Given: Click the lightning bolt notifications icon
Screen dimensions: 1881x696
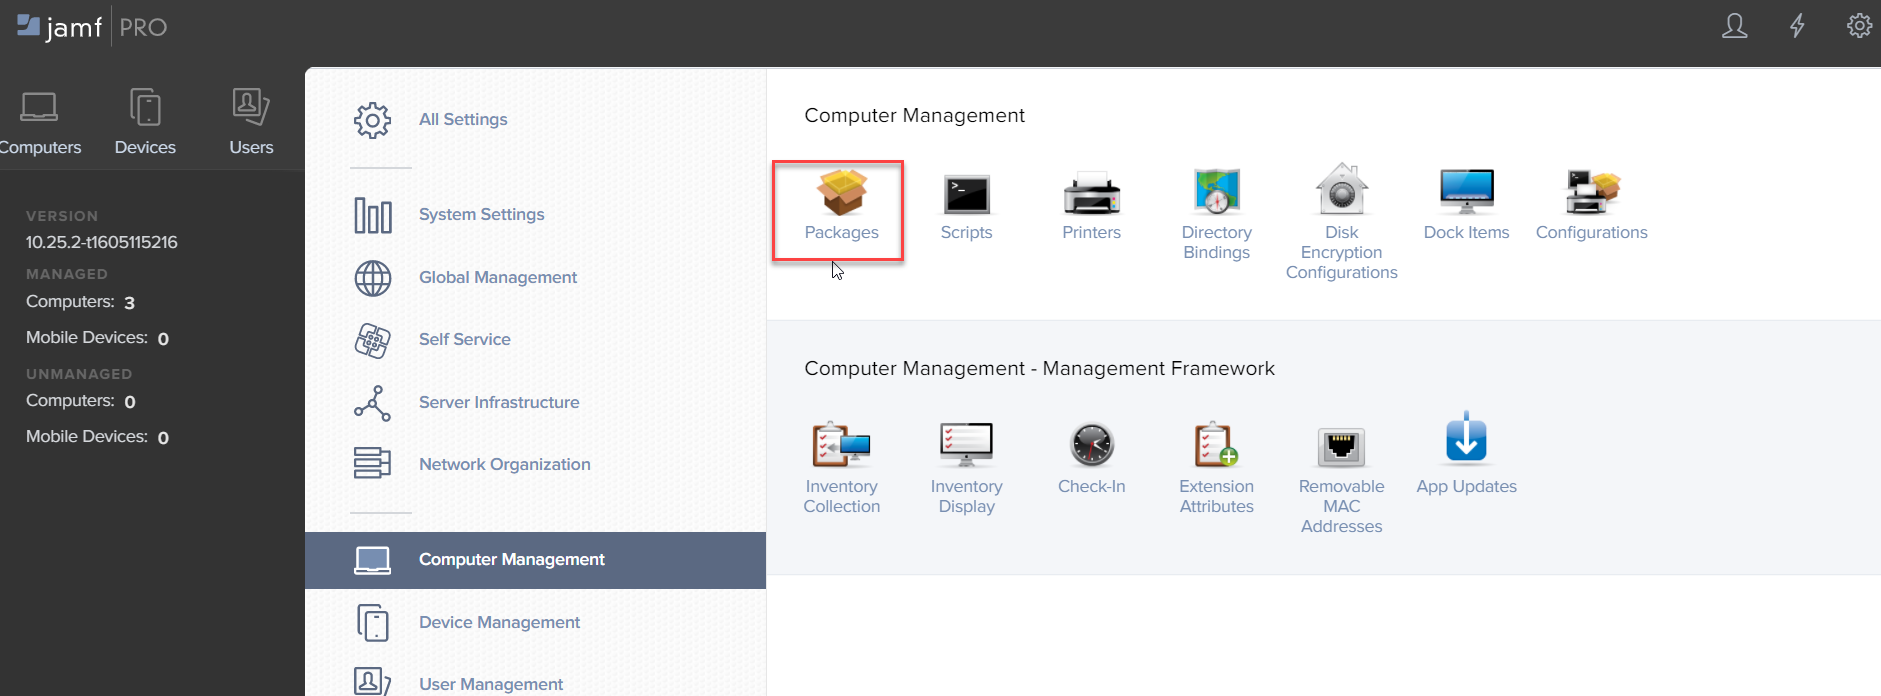Looking at the screenshot, I should [x=1797, y=26].
